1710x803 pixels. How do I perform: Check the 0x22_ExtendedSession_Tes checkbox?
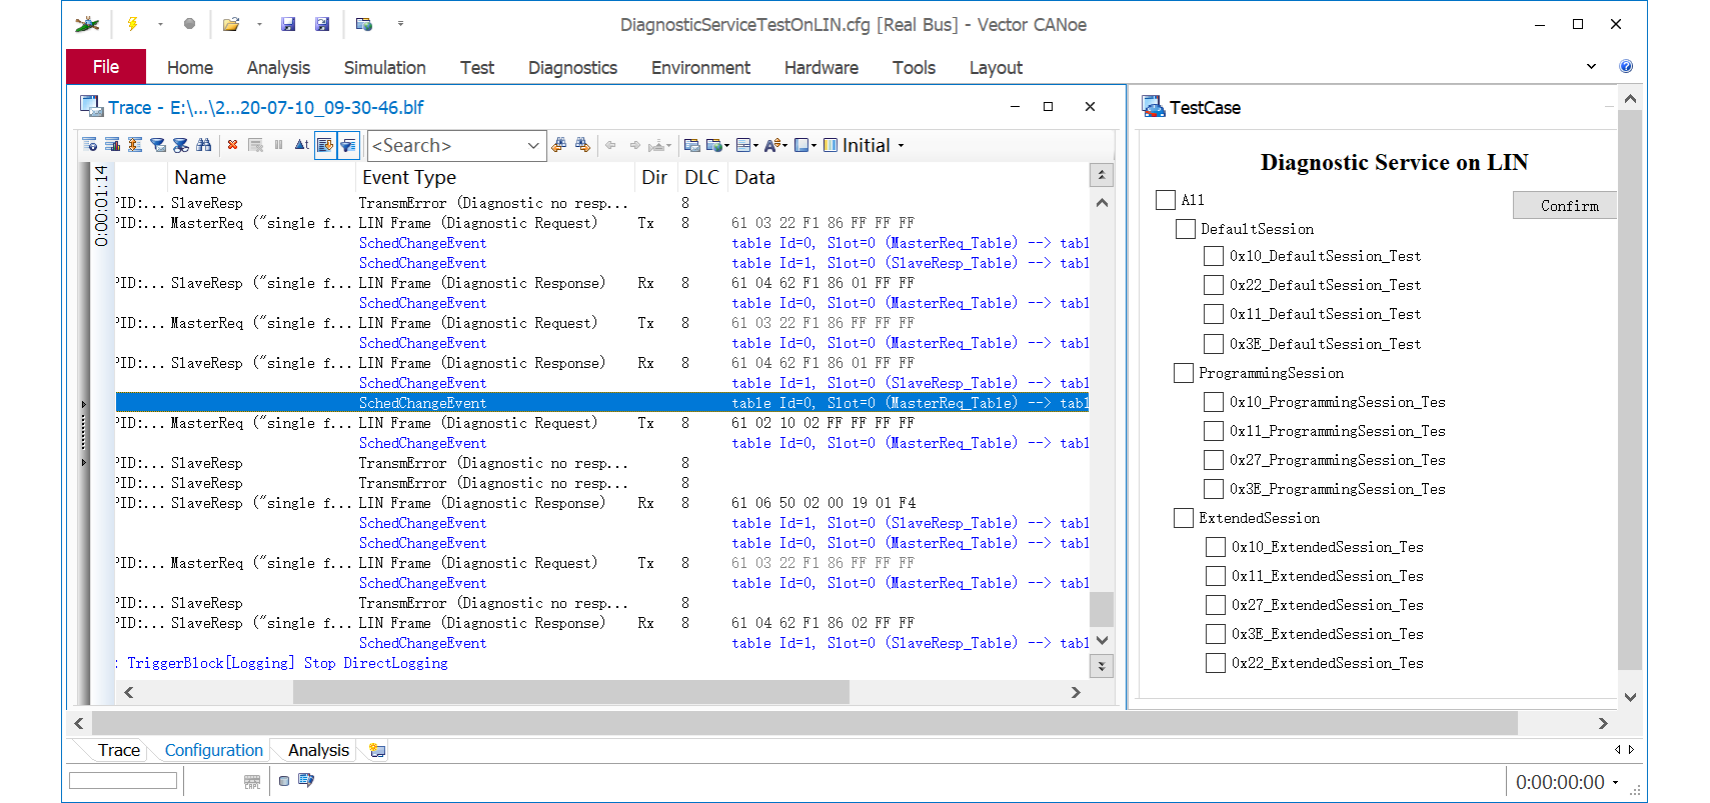click(x=1215, y=663)
